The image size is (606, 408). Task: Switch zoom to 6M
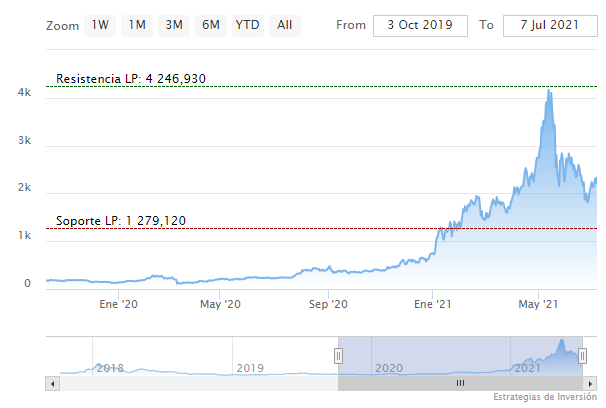210,24
